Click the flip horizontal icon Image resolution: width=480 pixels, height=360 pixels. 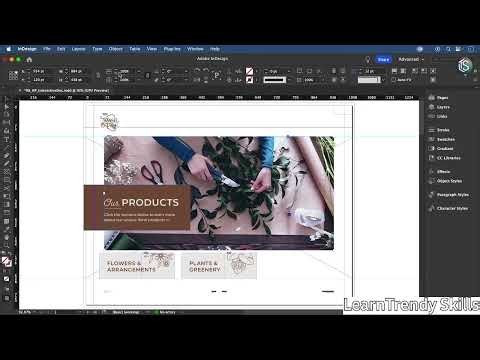(197, 80)
